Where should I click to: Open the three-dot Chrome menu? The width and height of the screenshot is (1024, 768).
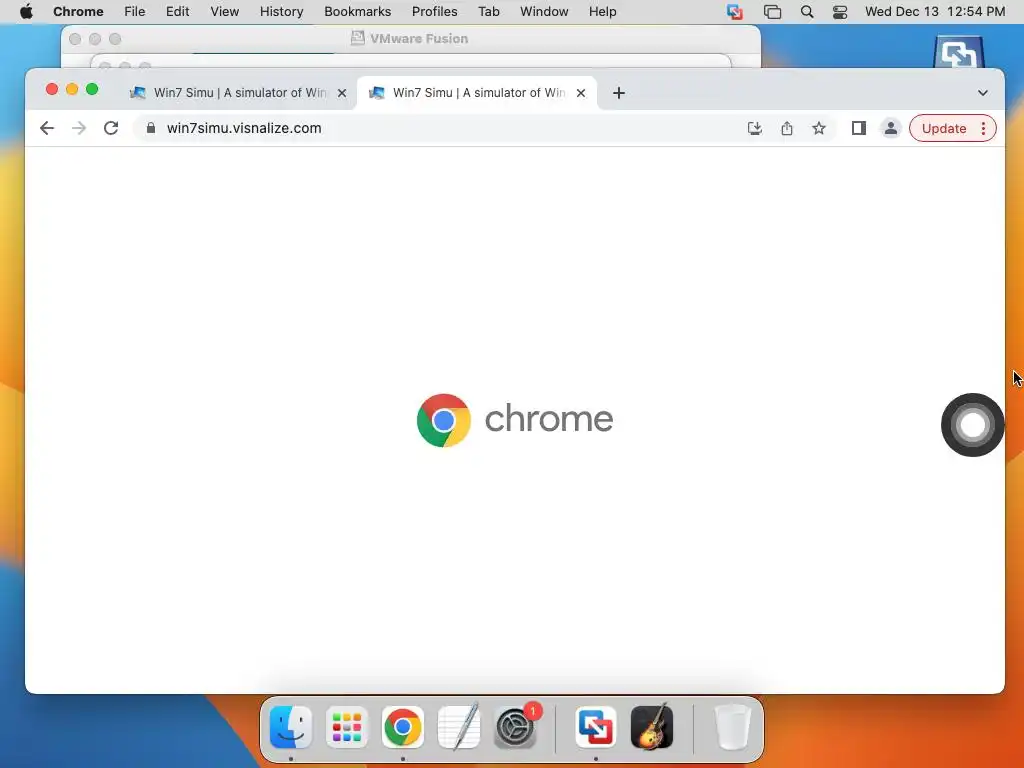984,128
